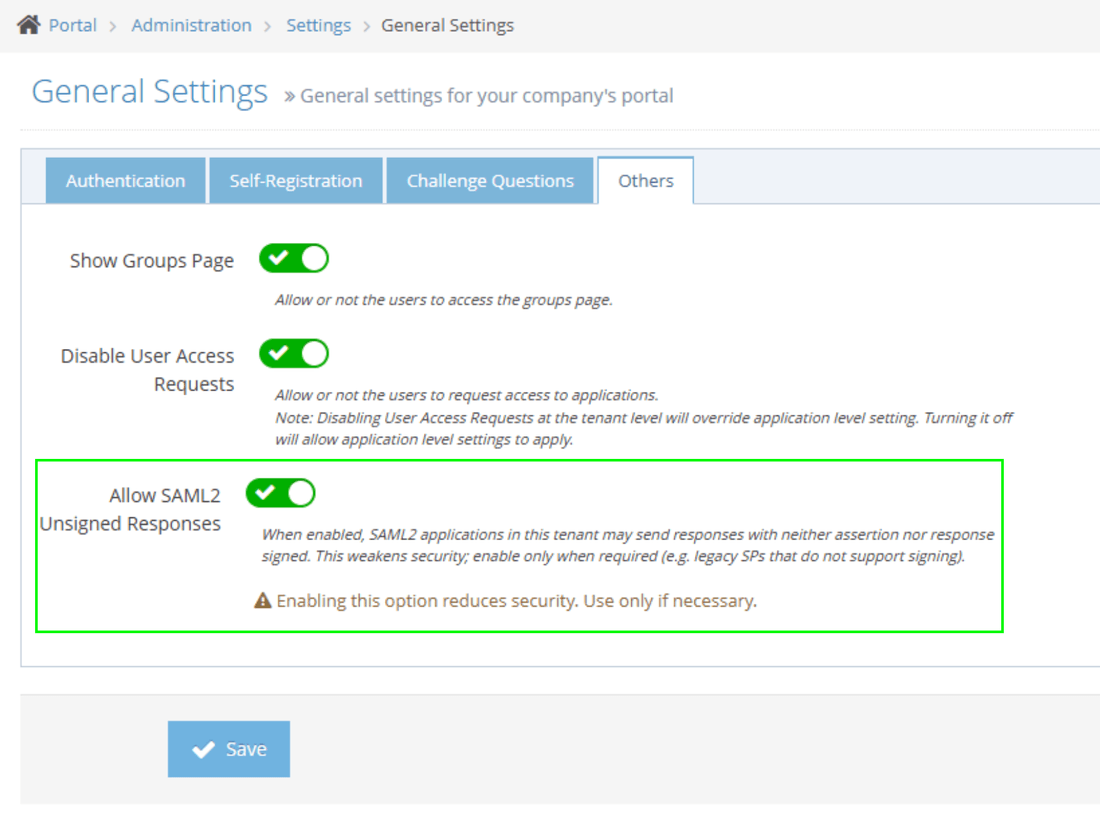Click the 'Enabling this option reduces security' warning text
This screenshot has height=819, width=1100.
click(x=516, y=601)
